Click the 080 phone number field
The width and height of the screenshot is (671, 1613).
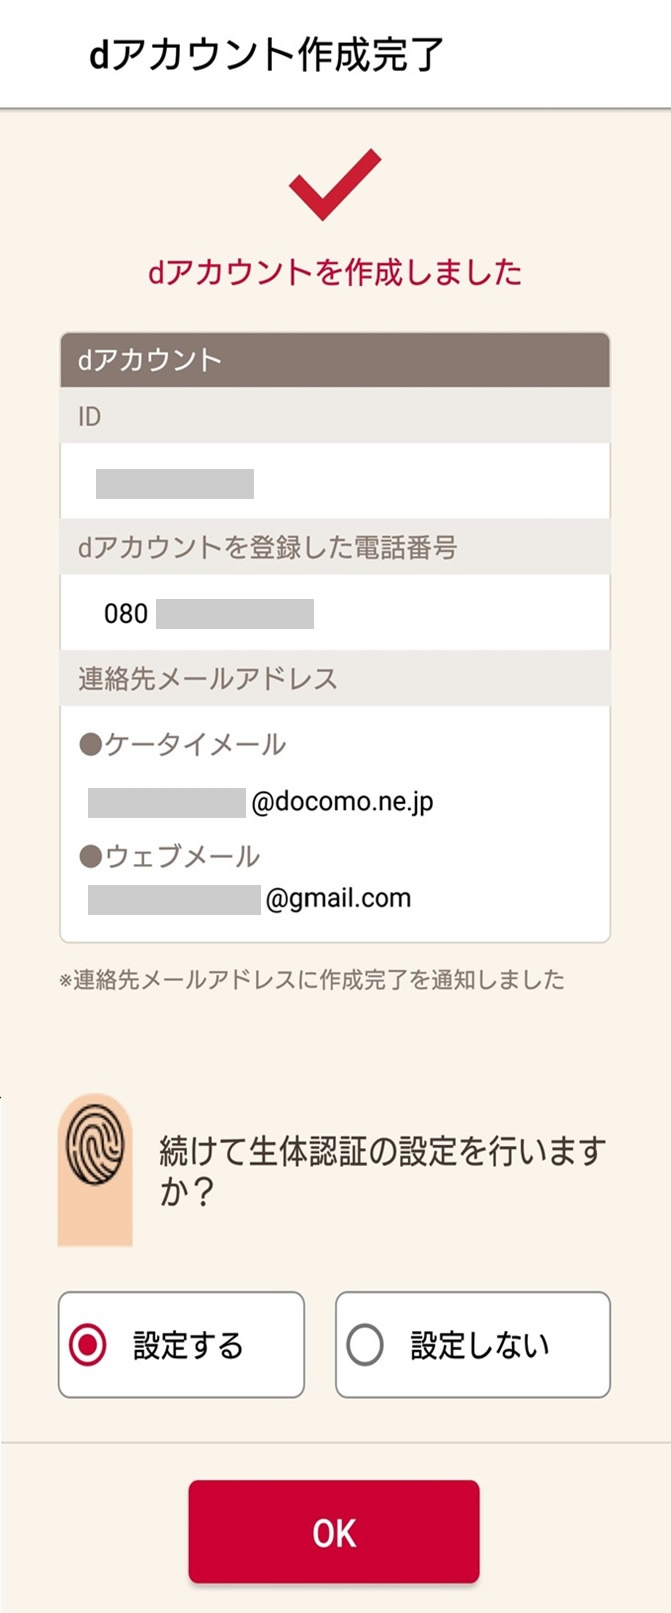(x=335, y=613)
